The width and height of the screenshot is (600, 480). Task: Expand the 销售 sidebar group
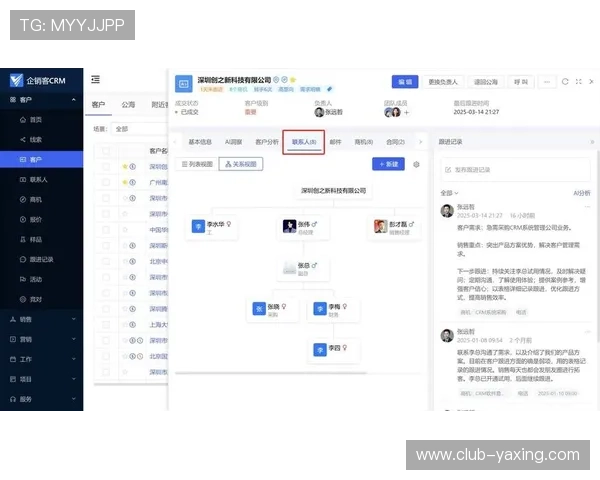pos(73,319)
